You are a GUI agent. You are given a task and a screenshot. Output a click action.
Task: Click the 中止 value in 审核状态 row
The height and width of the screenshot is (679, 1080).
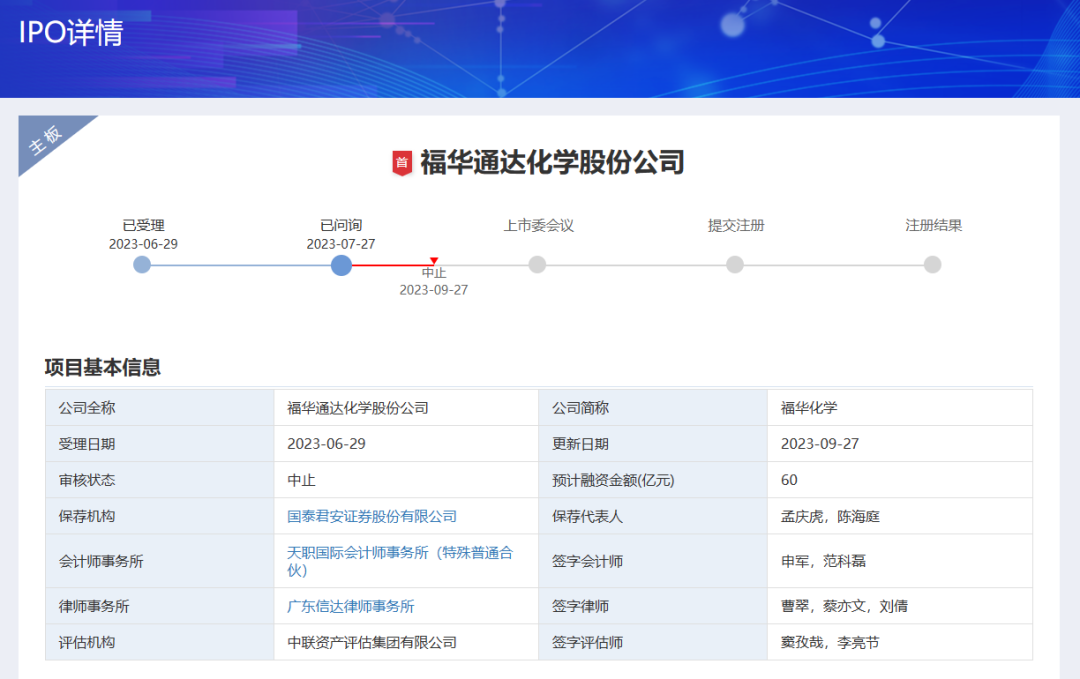[301, 481]
